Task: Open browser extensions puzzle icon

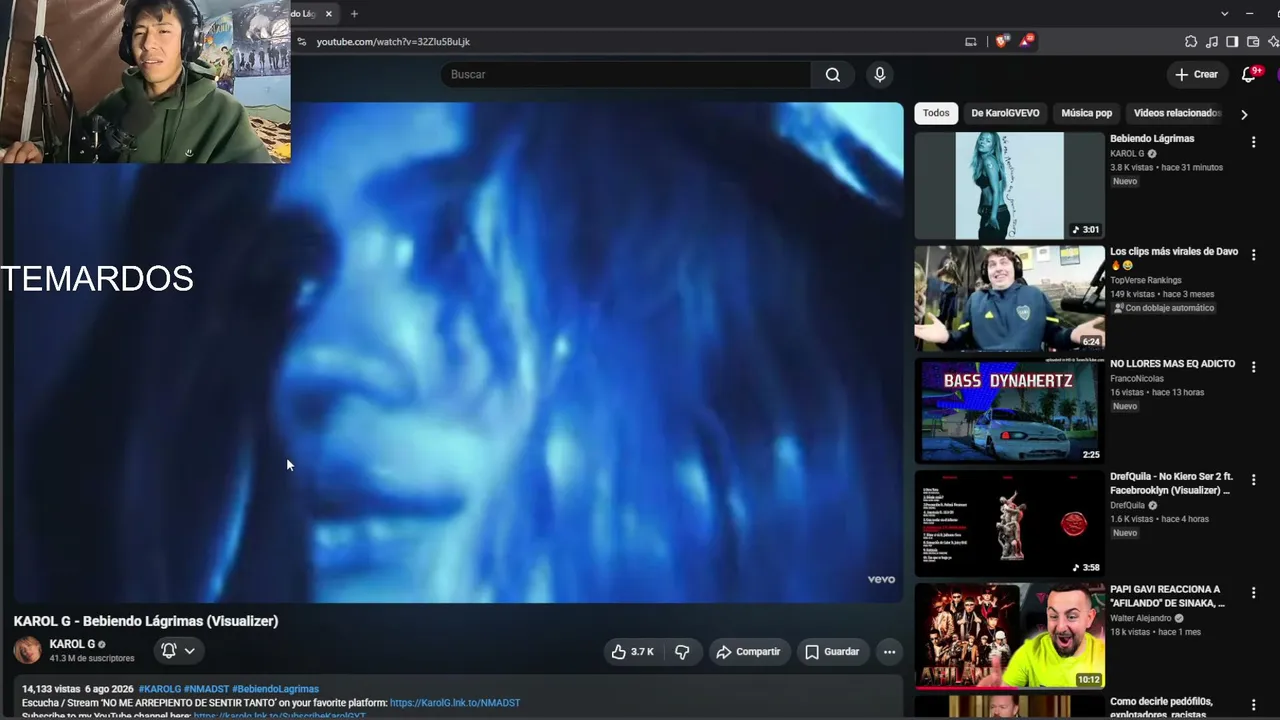Action: click(x=1191, y=42)
